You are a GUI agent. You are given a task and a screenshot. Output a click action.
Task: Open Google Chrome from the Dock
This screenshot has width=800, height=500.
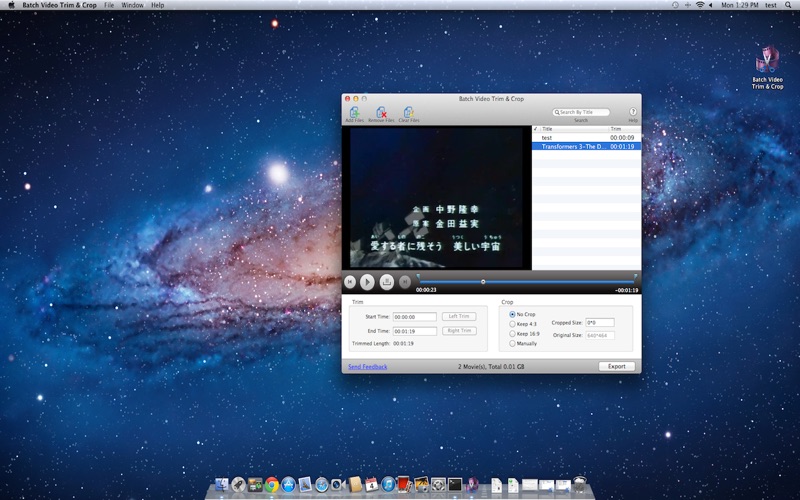[272, 485]
